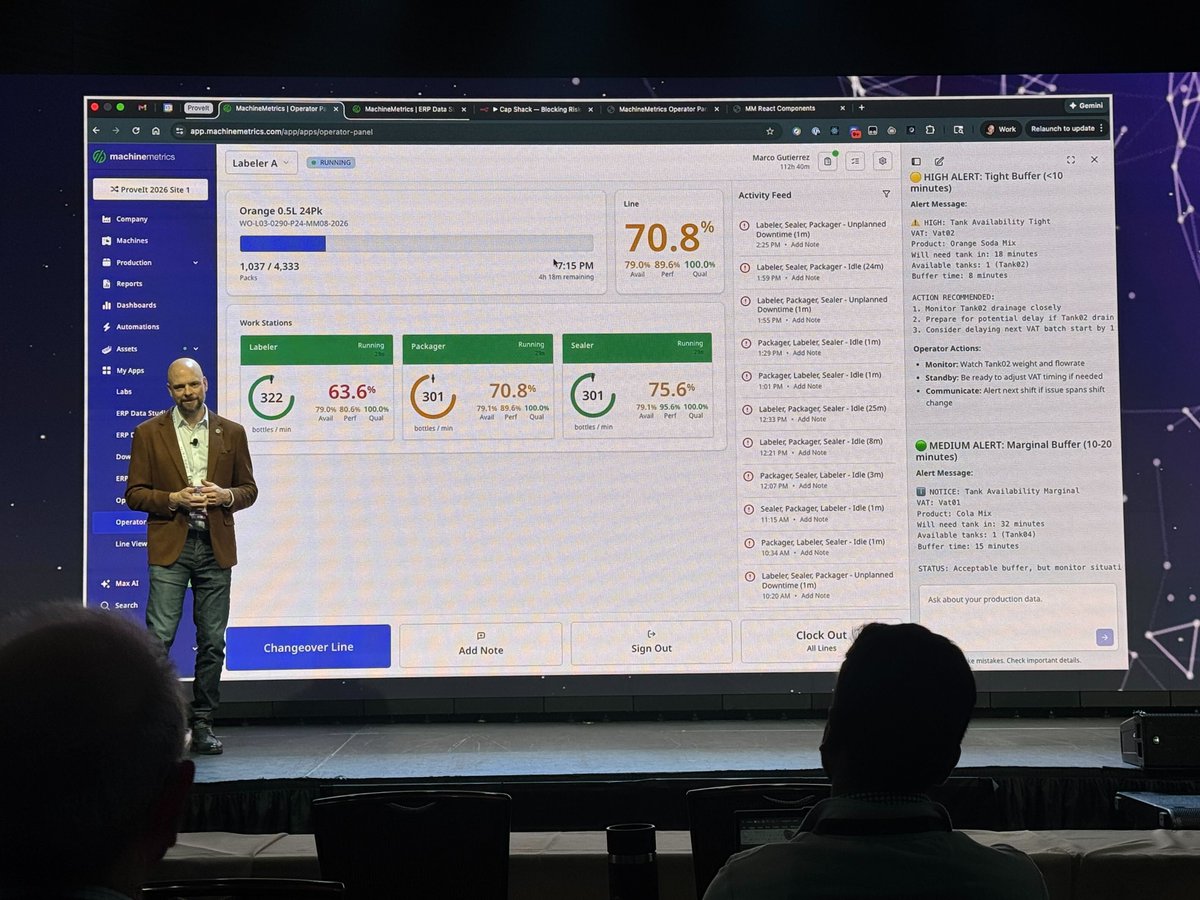The image size is (1200, 900).
Task: Click the Work profile button in Chrome
Action: point(1000,129)
